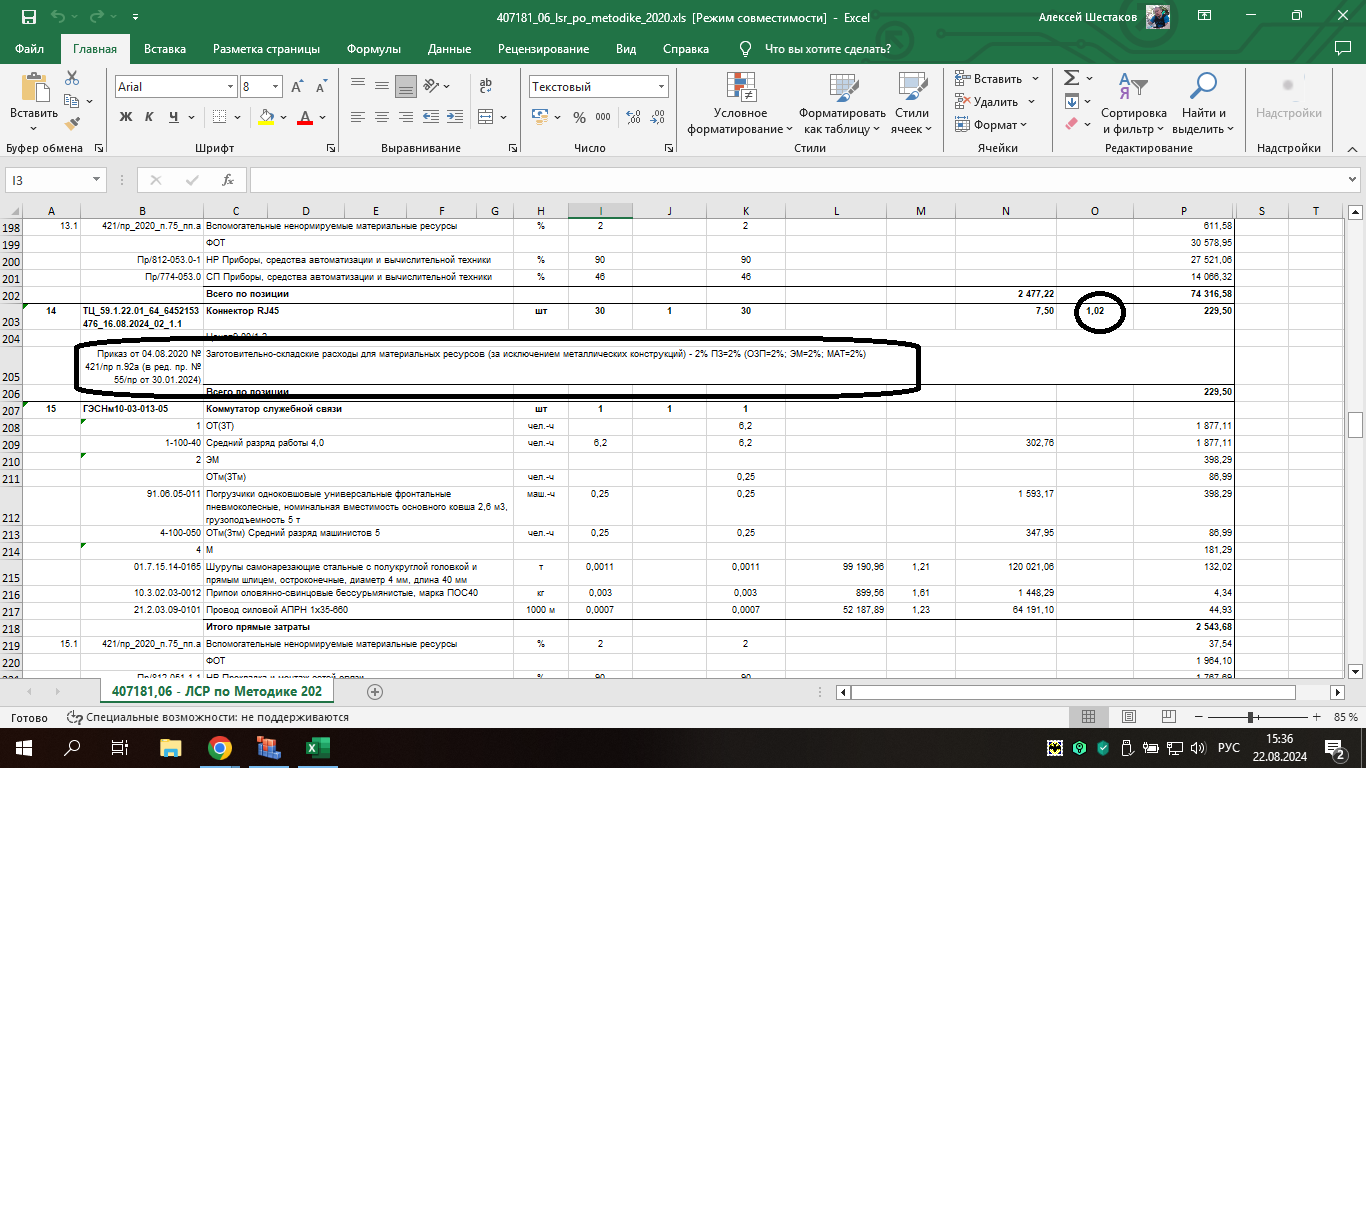
Task: Apply thousands separator 000 format
Action: tap(603, 117)
